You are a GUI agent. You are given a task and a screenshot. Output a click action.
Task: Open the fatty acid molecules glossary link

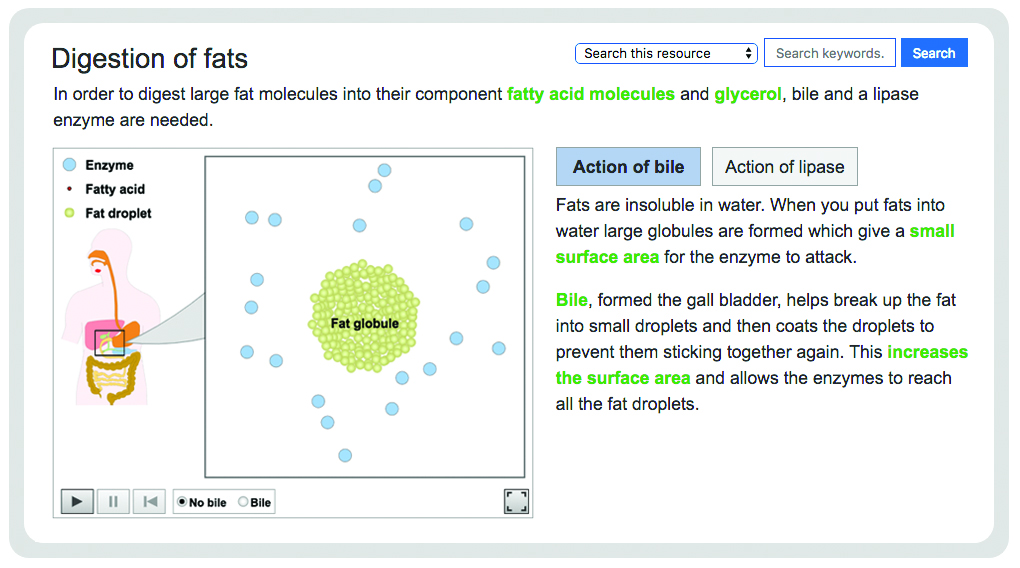[x=591, y=94]
